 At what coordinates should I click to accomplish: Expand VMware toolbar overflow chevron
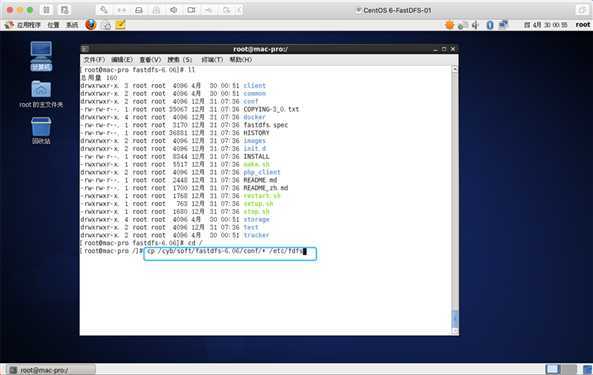pyautogui.click(x=239, y=10)
